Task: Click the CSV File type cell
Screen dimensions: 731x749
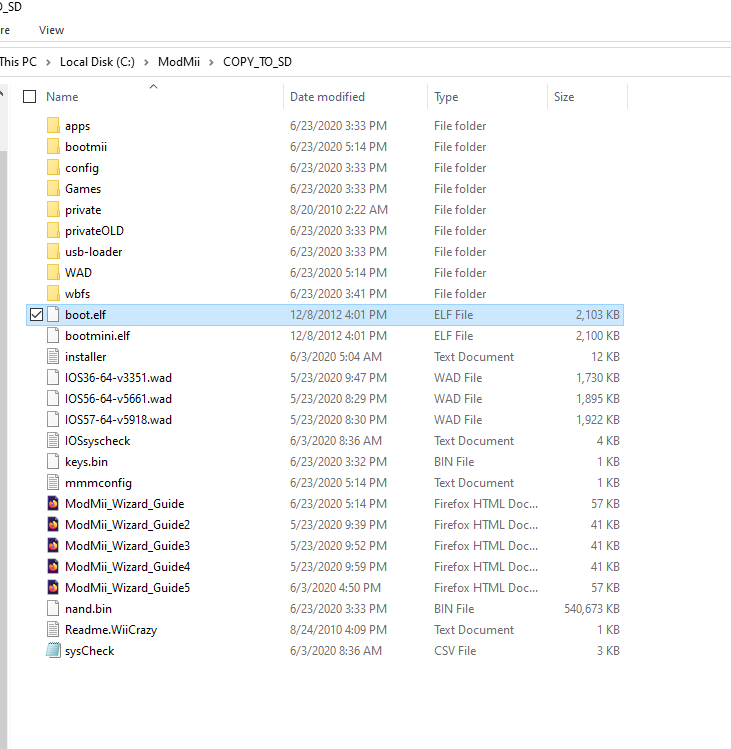Action: (455, 651)
